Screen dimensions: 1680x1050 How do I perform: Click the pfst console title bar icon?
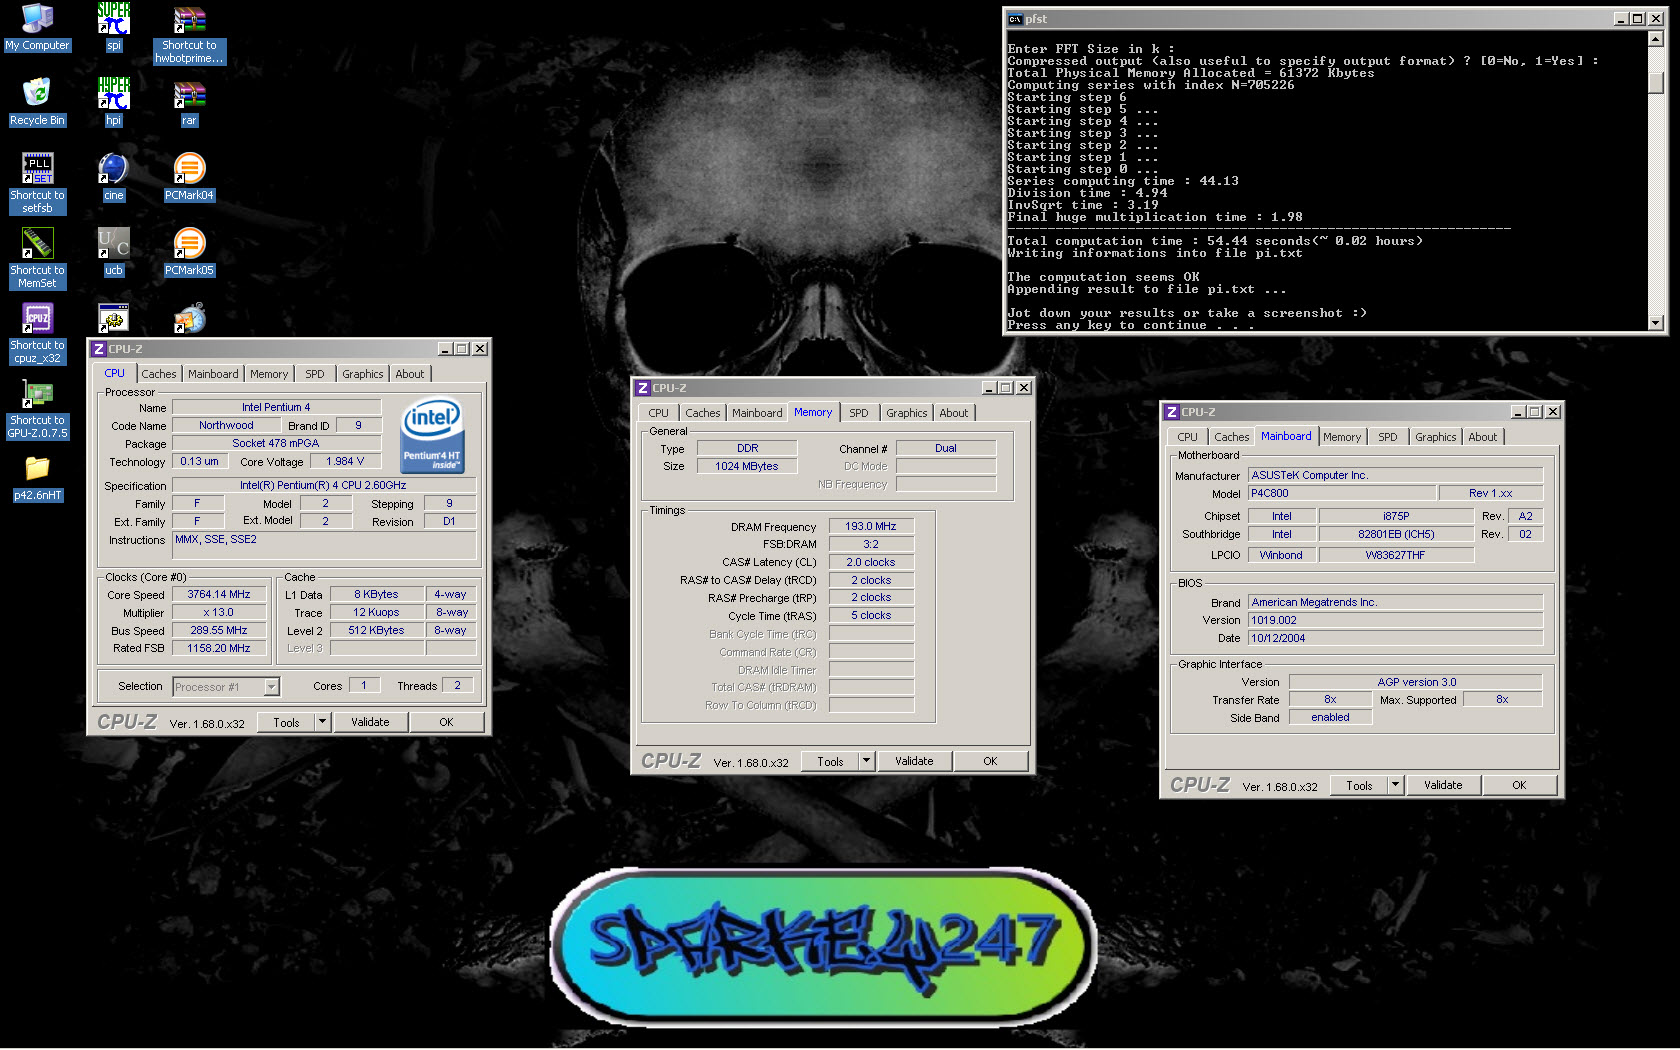[1015, 18]
